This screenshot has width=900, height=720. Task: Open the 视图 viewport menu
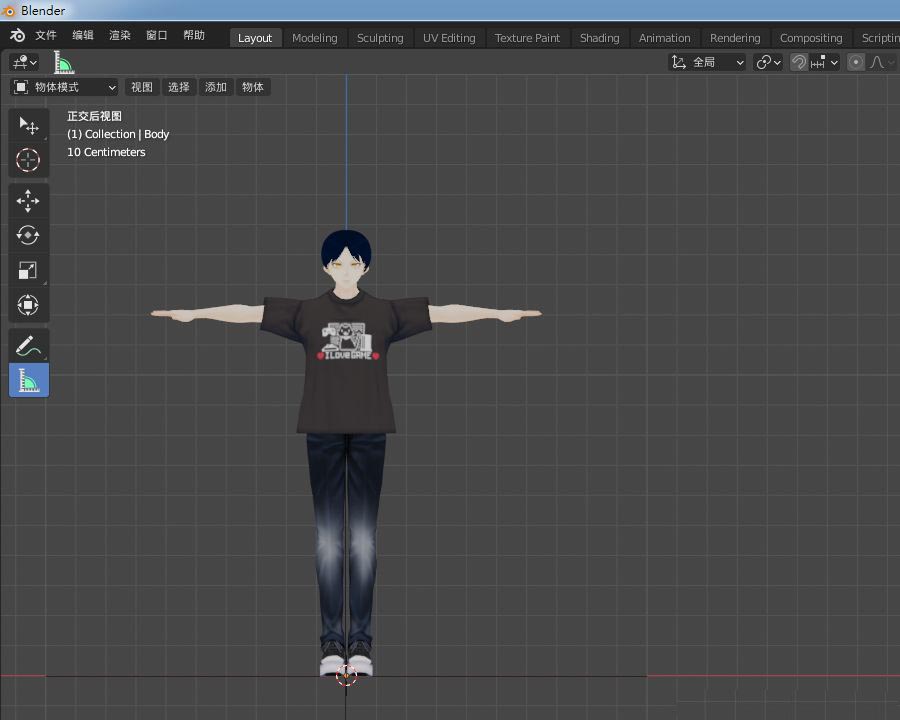click(x=142, y=87)
